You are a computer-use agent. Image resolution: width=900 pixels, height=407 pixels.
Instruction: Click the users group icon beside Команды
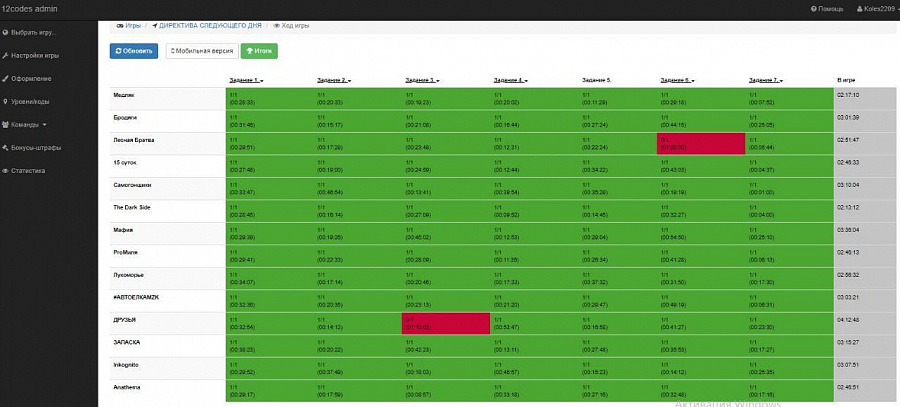(x=5, y=125)
